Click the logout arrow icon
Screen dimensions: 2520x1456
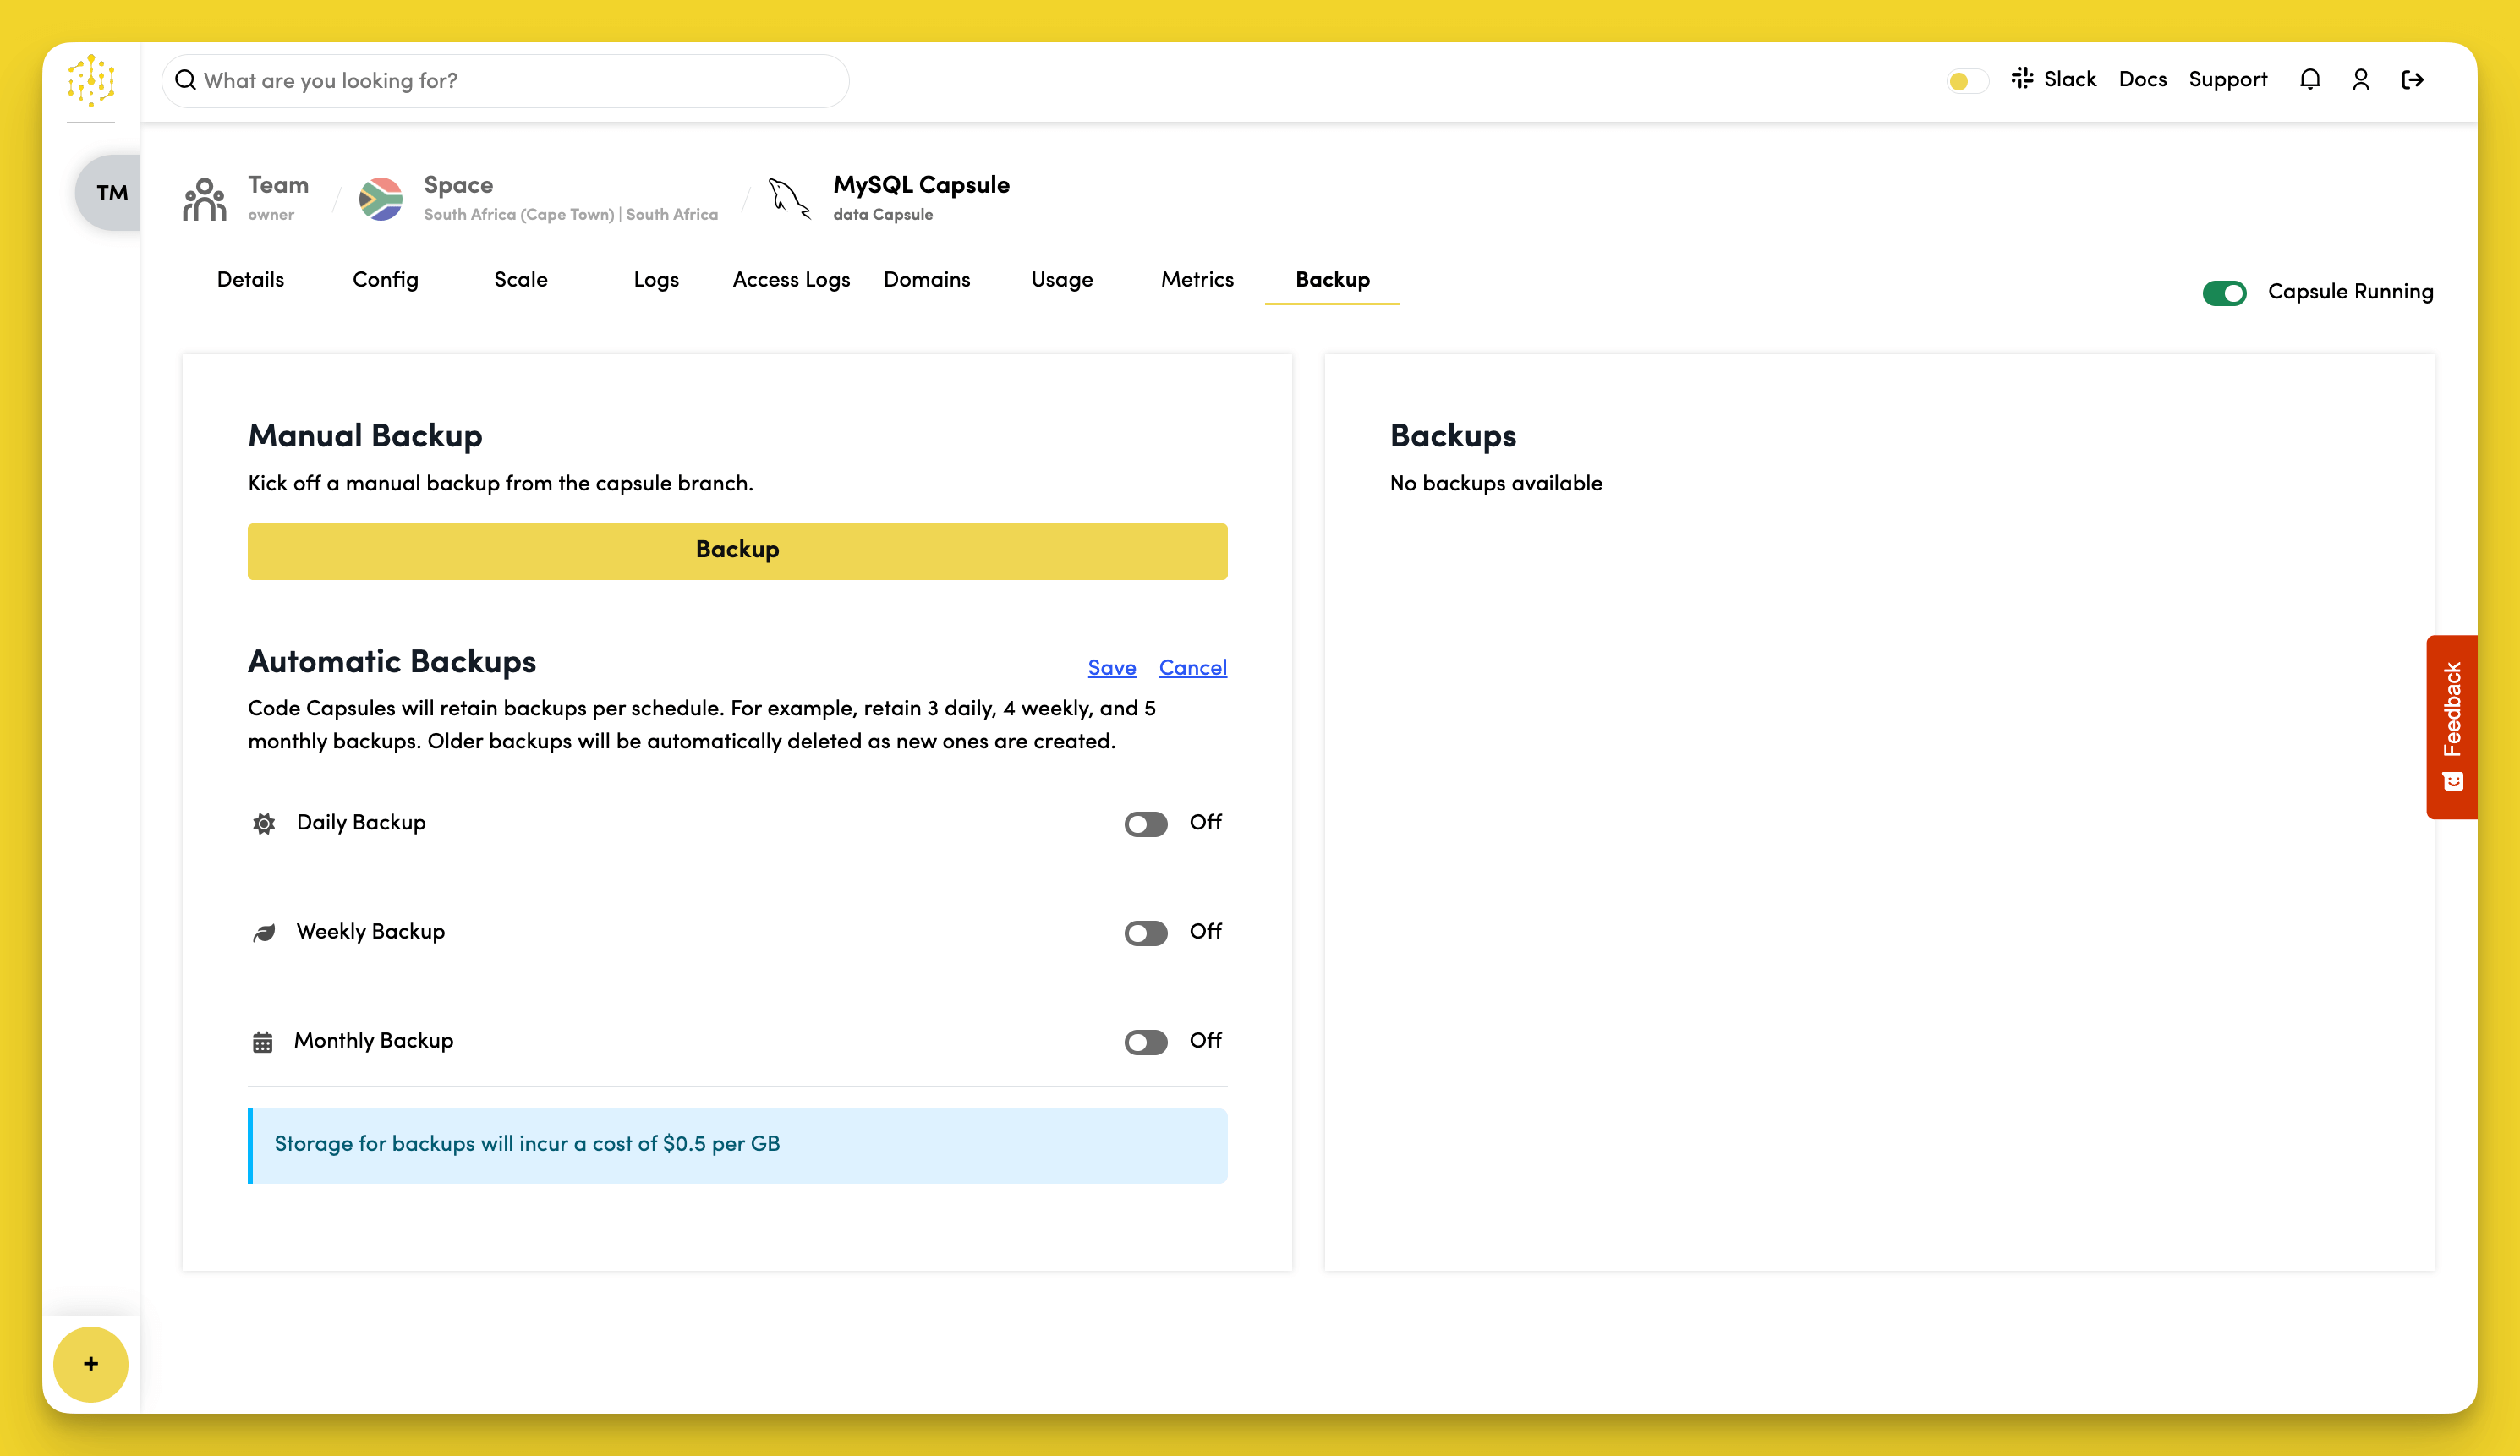click(x=2412, y=80)
